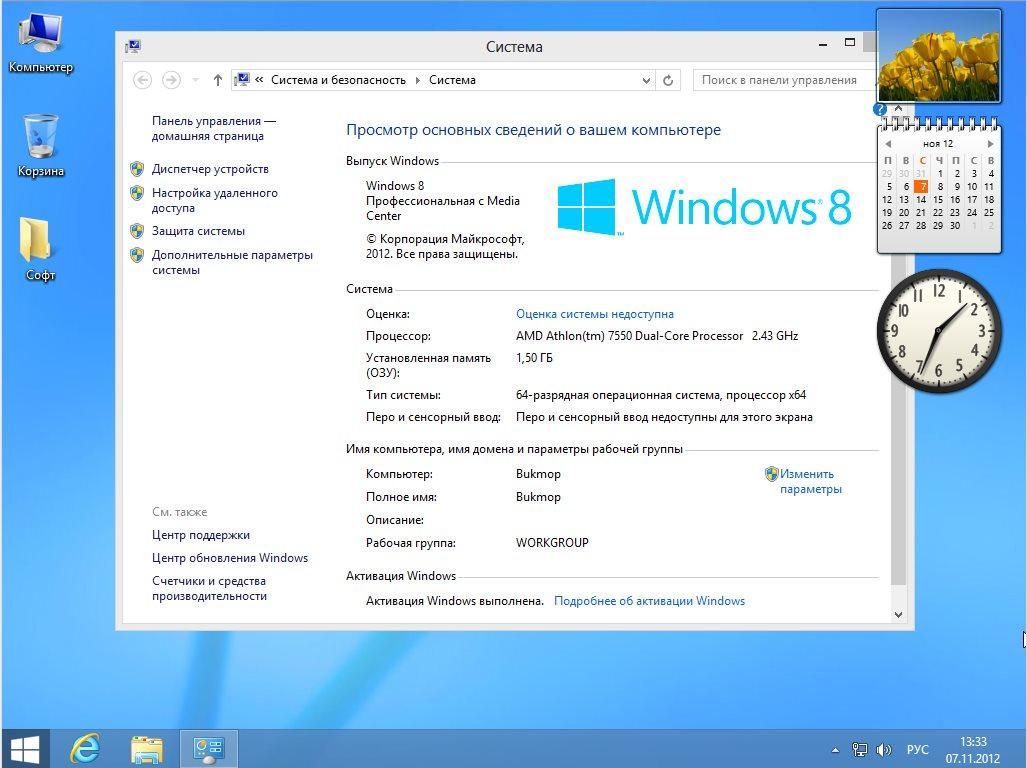Open the address bar dropdown

pyautogui.click(x=646, y=80)
